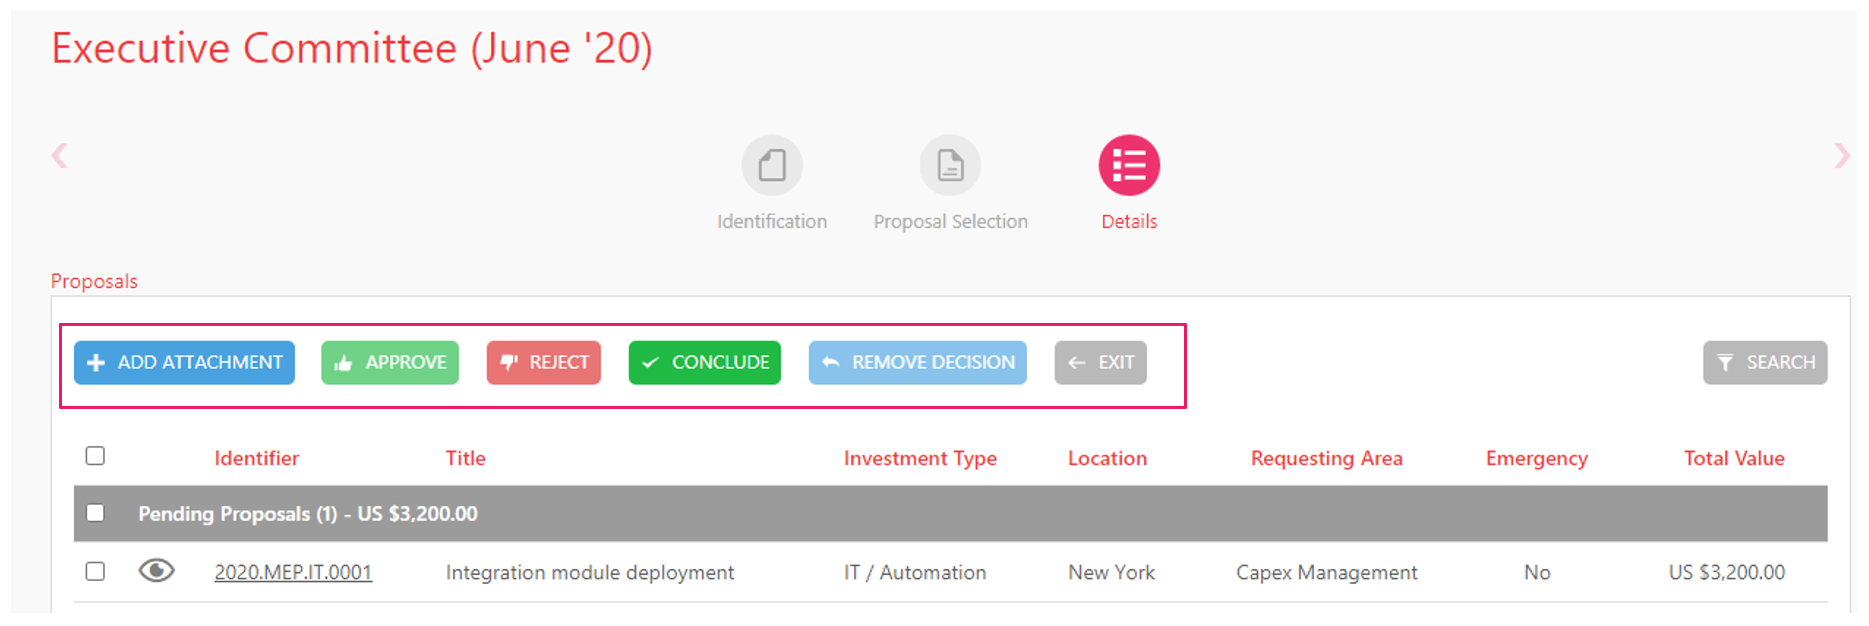Click the US $3,200.00 total value cell
1869x626 pixels.
click(x=1727, y=572)
